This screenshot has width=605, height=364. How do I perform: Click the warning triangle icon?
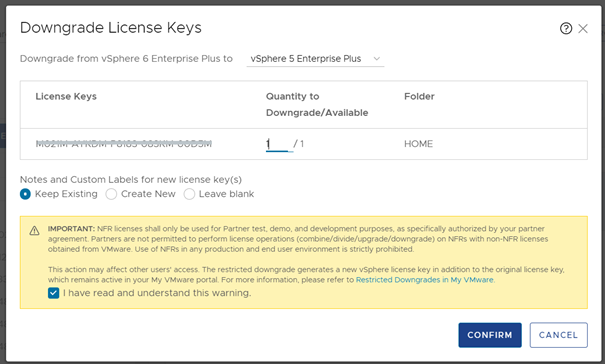[34, 231]
